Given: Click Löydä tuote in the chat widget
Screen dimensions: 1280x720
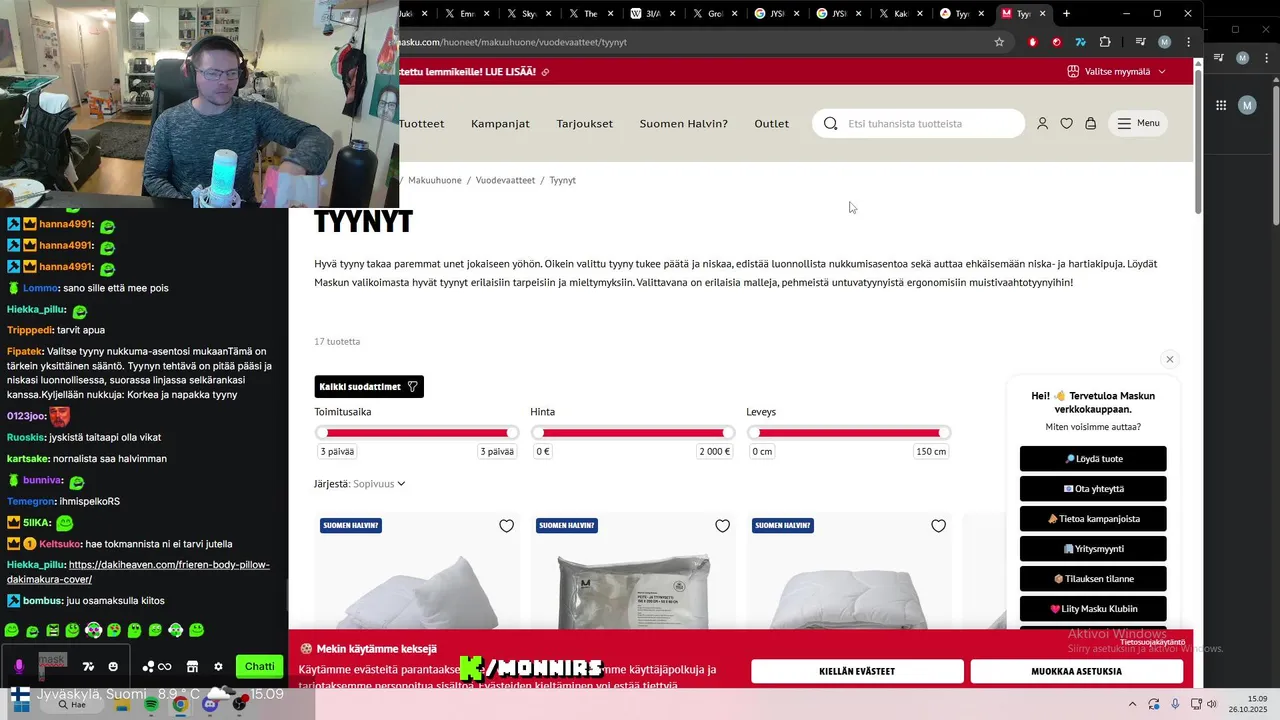Looking at the screenshot, I should click(x=1093, y=459).
